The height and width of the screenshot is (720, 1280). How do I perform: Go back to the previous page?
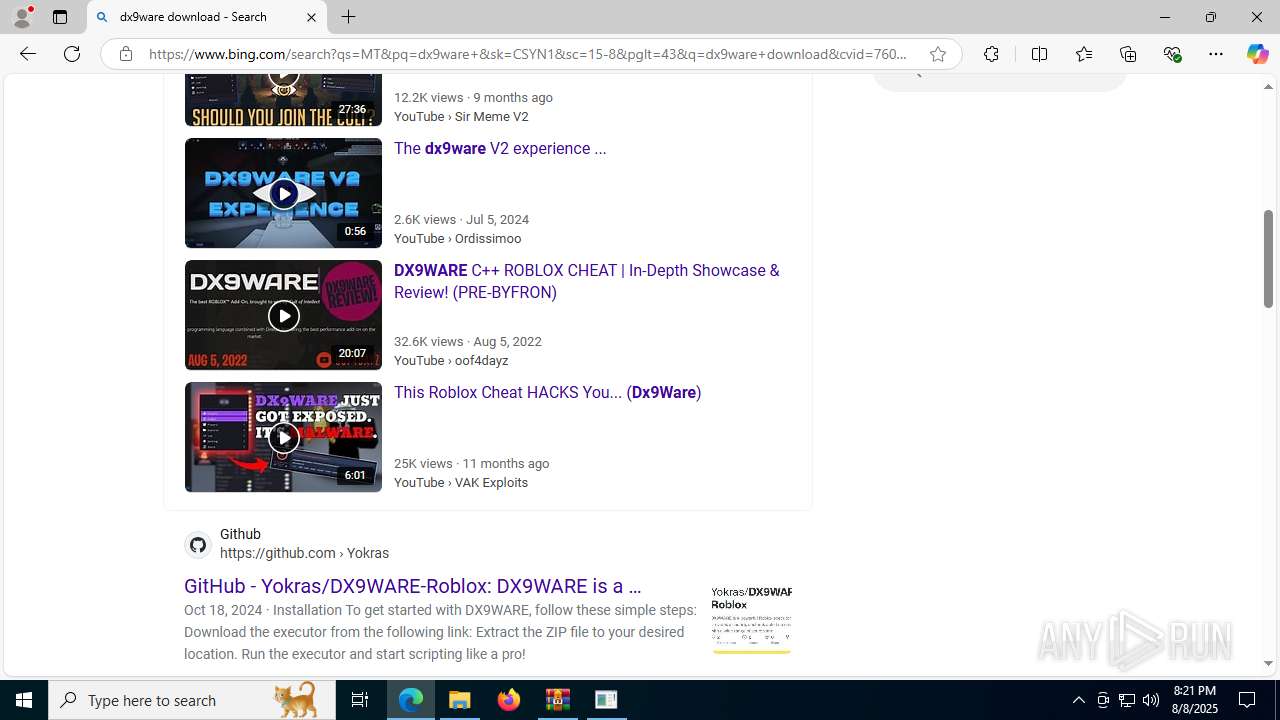28,54
